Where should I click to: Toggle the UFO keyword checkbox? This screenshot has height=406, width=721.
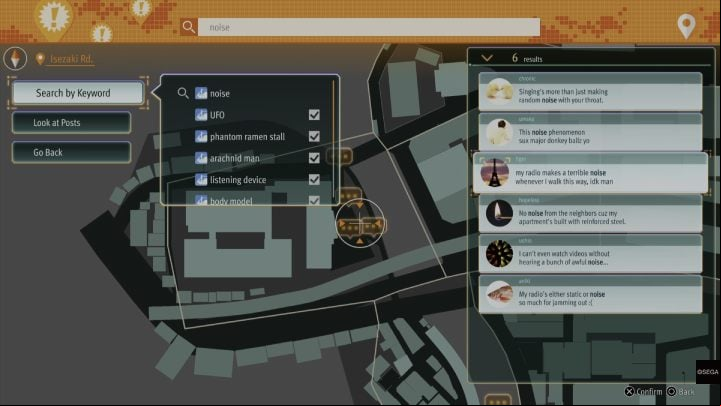[314, 114]
